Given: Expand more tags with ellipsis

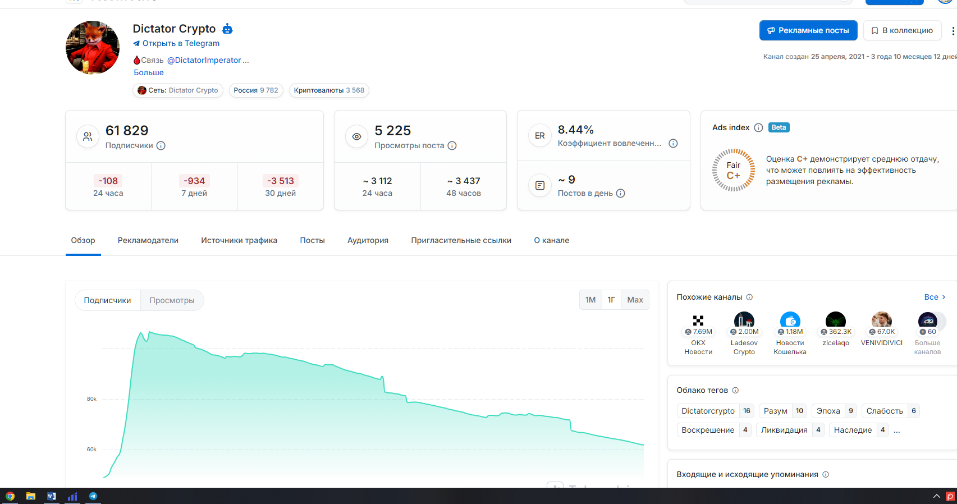Looking at the screenshot, I should tap(897, 431).
